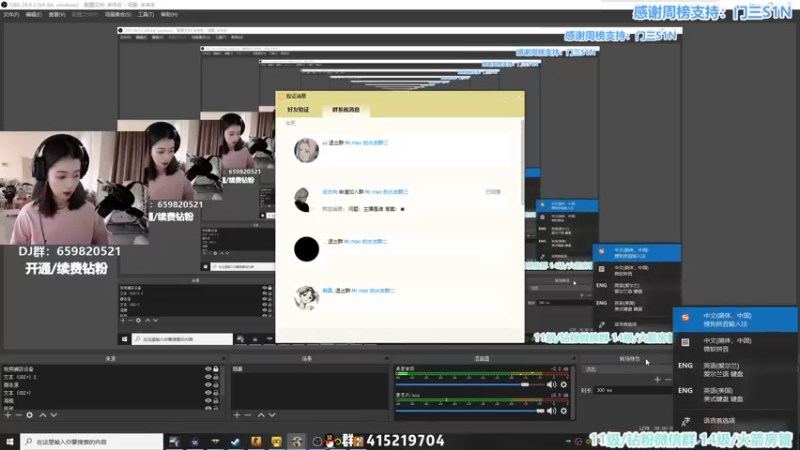This screenshot has height=450, width=800.
Task: Open the scene transition type dropdown
Action: pyautogui.click(x=627, y=369)
